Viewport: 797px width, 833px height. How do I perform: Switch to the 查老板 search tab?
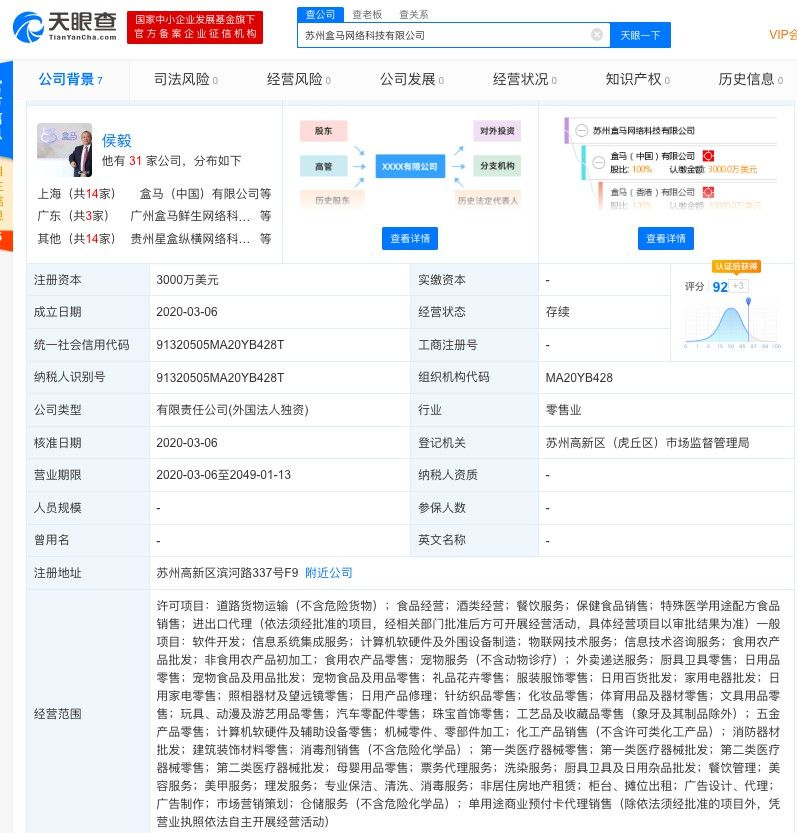tap(367, 14)
